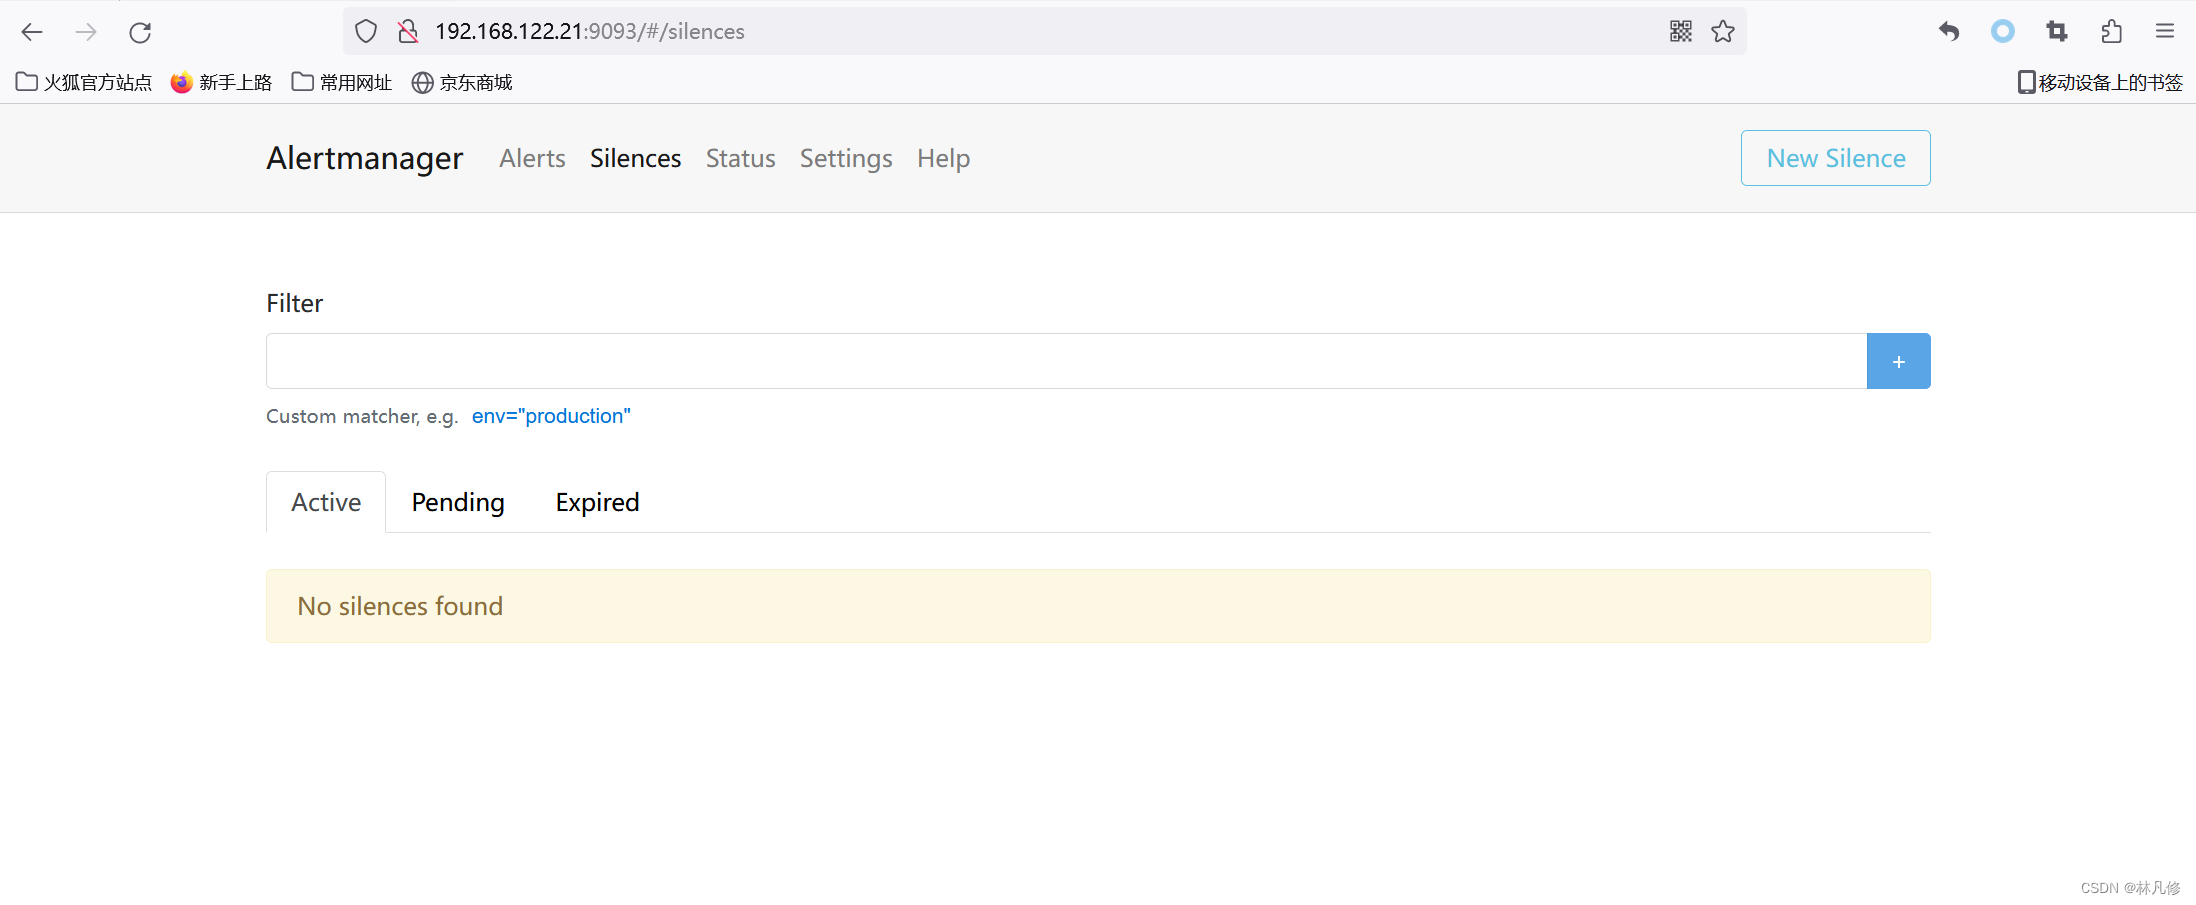The image size is (2196, 905).
Task: Switch to the Pending tab
Action: 458,502
